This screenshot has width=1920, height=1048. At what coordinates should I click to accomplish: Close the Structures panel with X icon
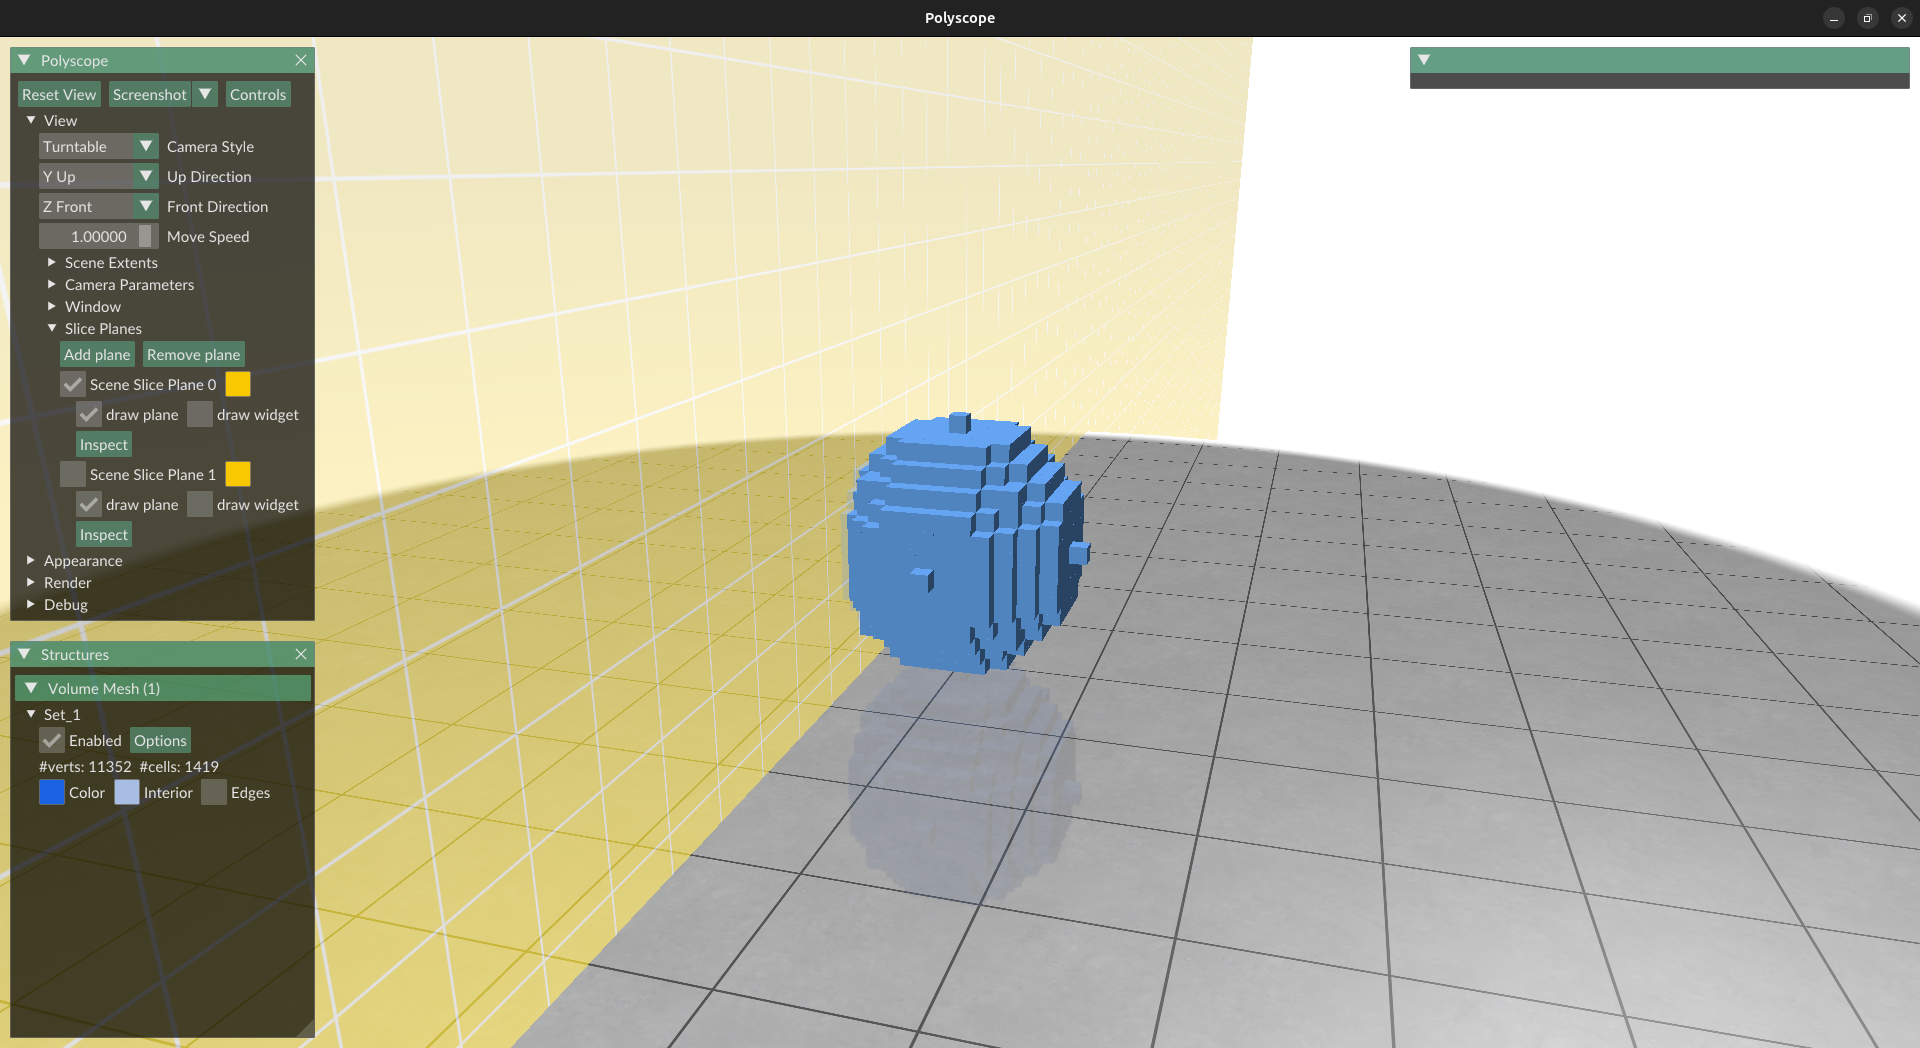(x=301, y=655)
